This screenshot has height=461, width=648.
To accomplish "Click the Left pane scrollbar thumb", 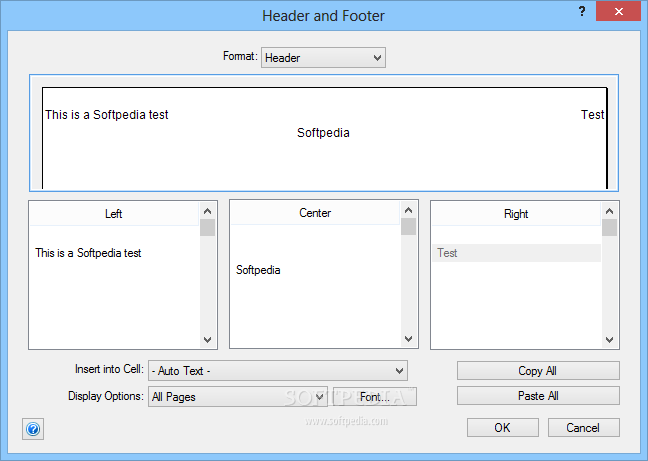I will tap(207, 228).
